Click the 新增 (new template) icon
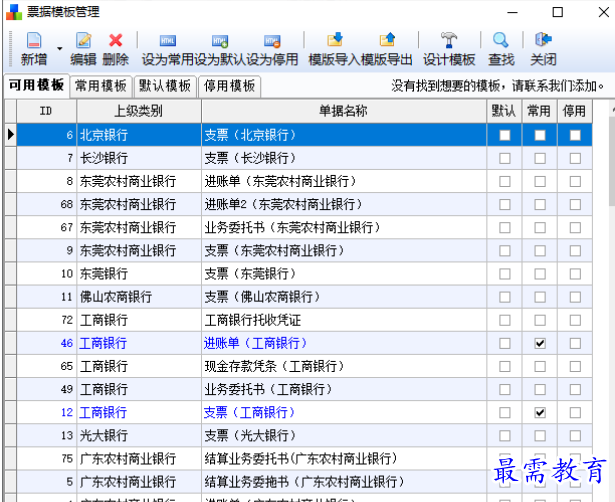The height and width of the screenshot is (502, 615). (34, 40)
